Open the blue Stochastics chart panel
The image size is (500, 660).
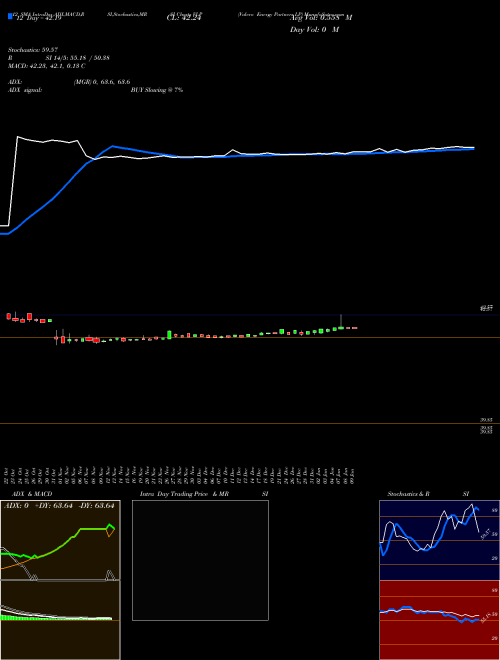click(x=439, y=540)
